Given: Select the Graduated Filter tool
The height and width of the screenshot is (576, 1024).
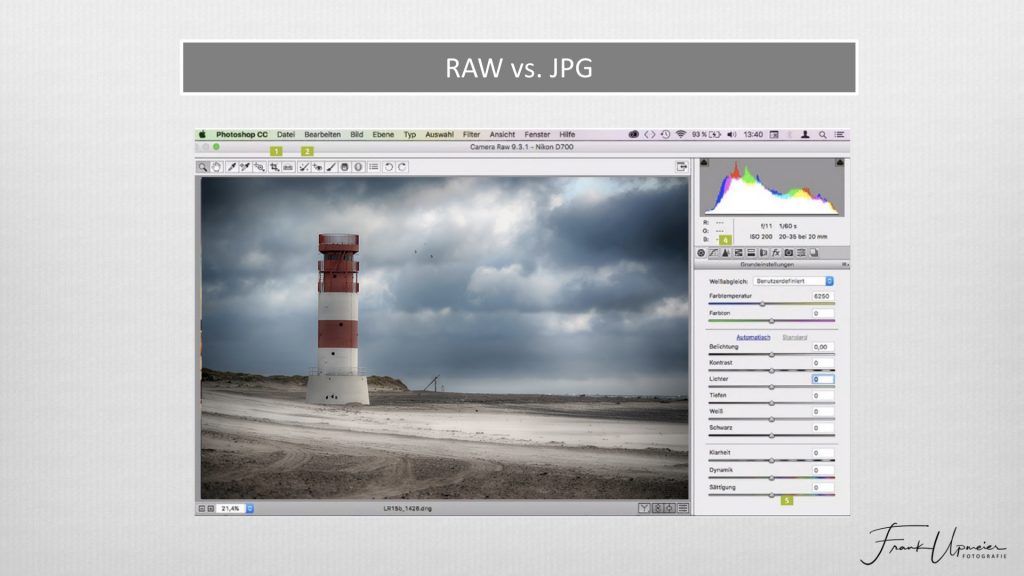Looking at the screenshot, I should pos(345,167).
